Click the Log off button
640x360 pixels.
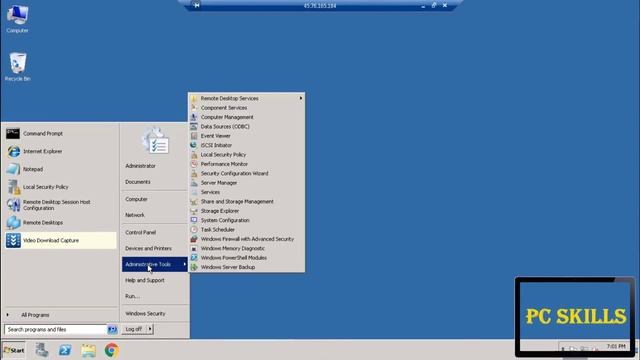tap(134, 329)
